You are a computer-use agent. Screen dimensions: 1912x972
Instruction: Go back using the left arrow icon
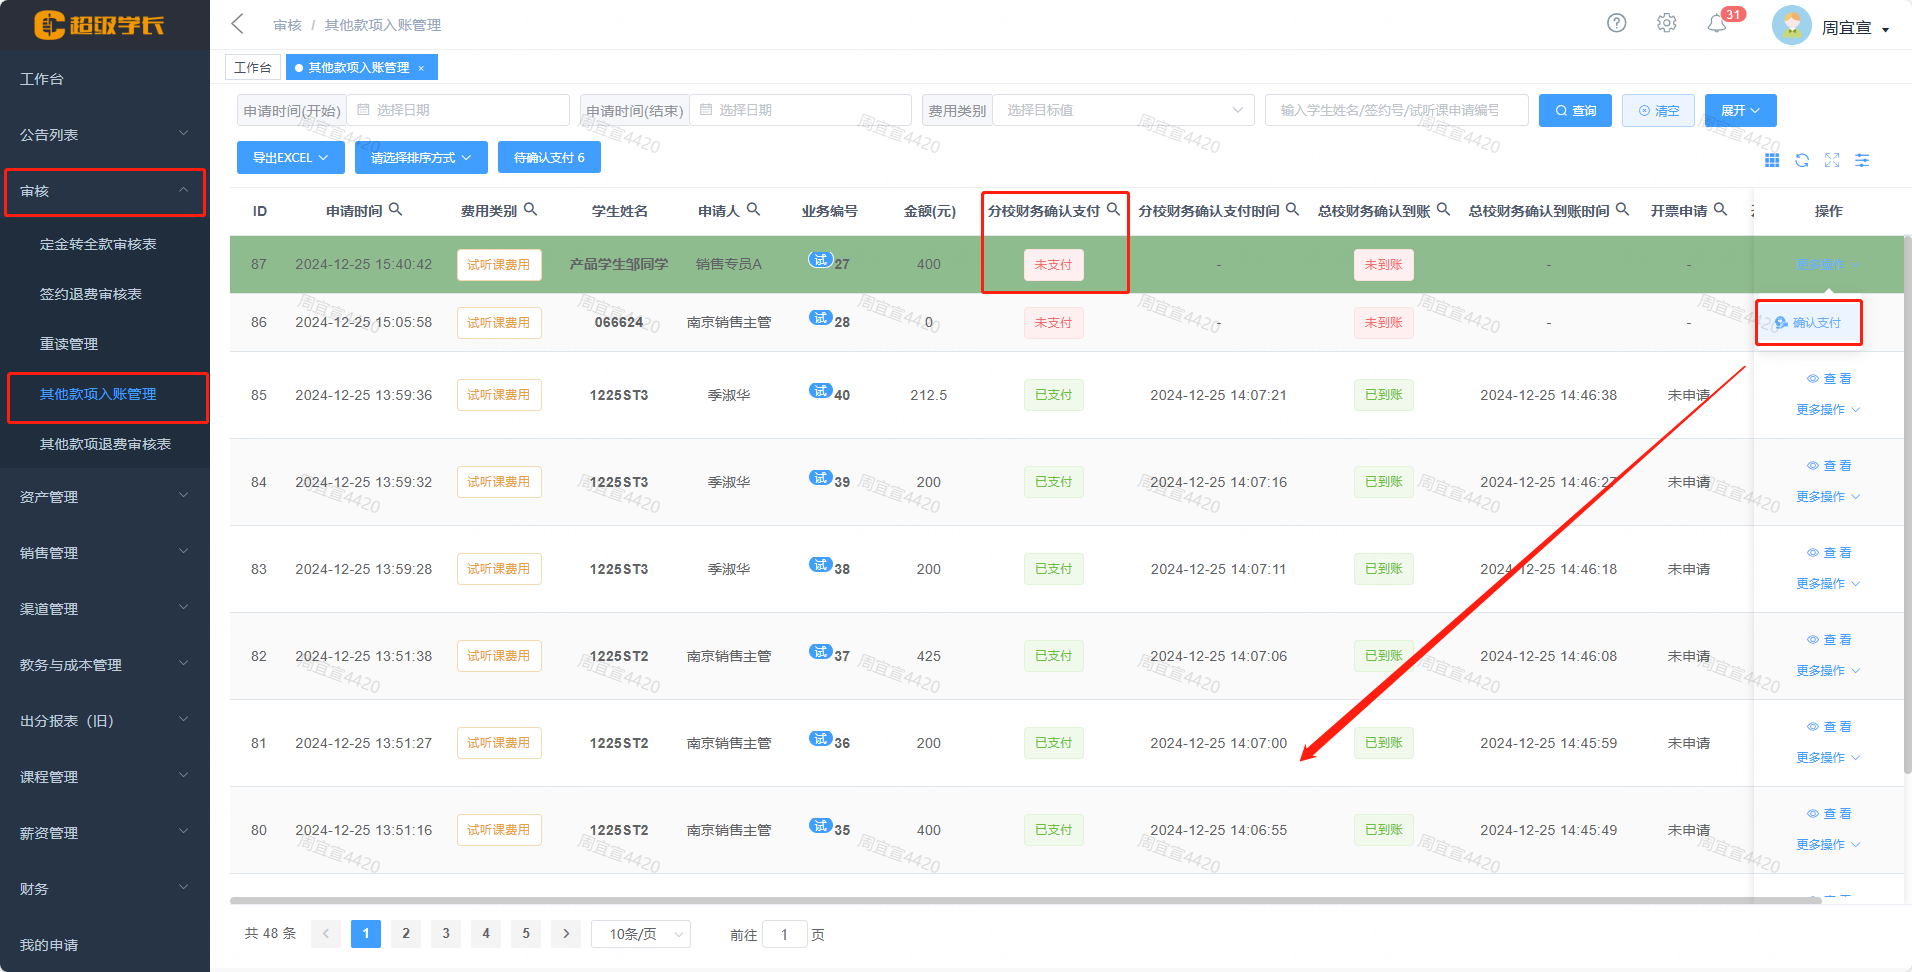[x=238, y=24]
